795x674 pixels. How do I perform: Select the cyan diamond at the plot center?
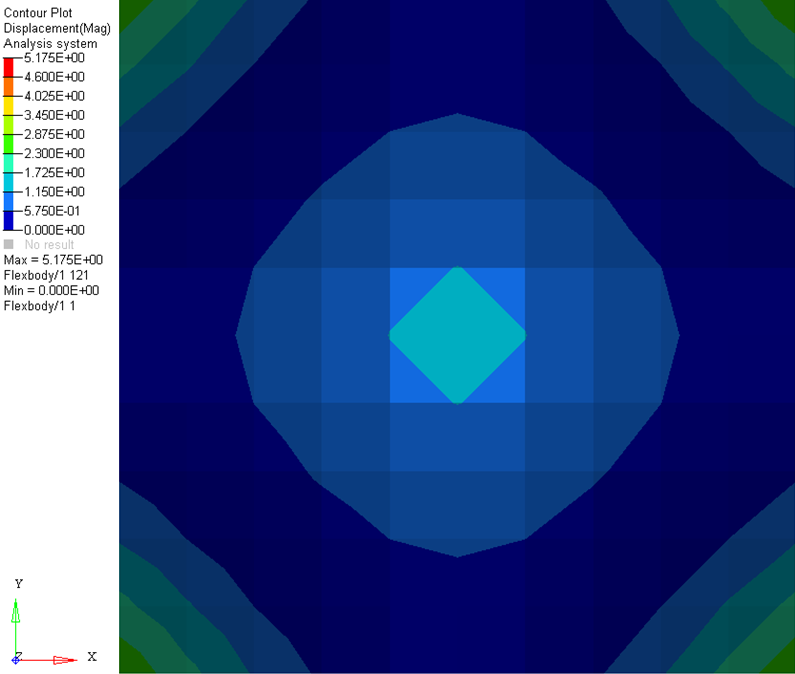[457, 335]
